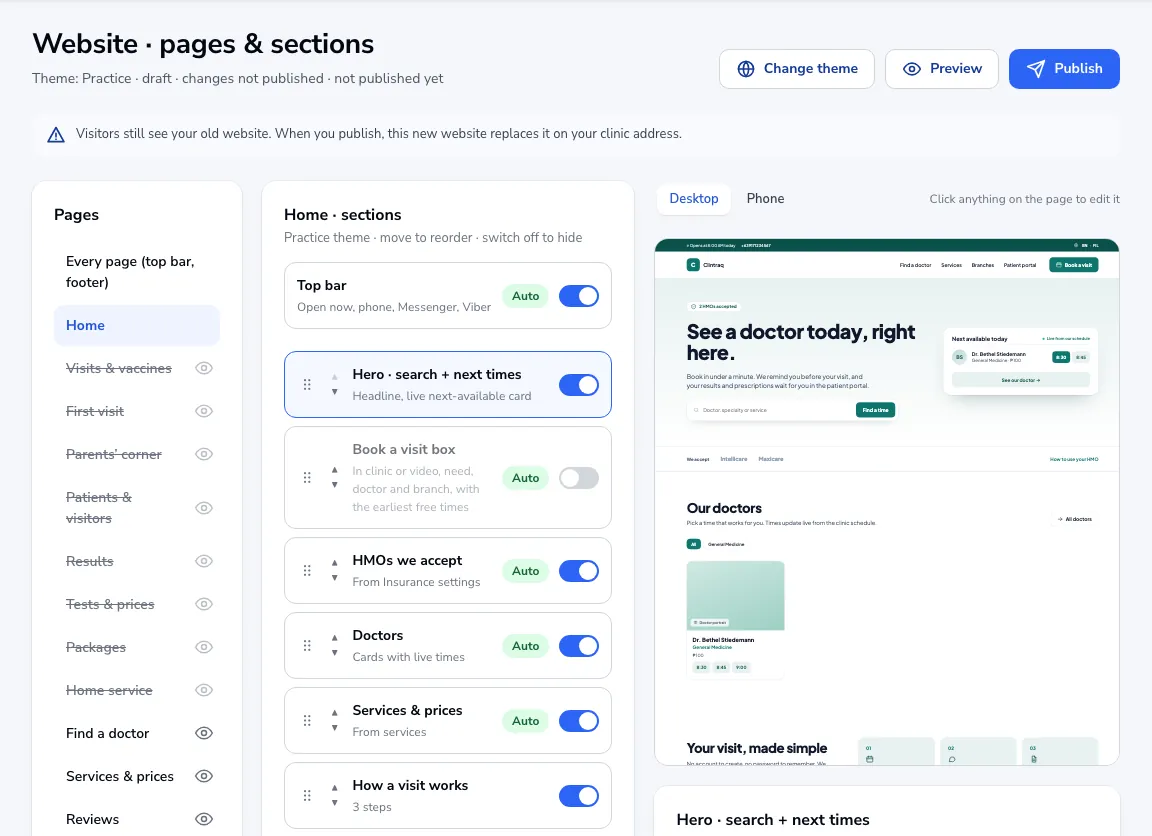Move Doctors section down

[x=335, y=653]
